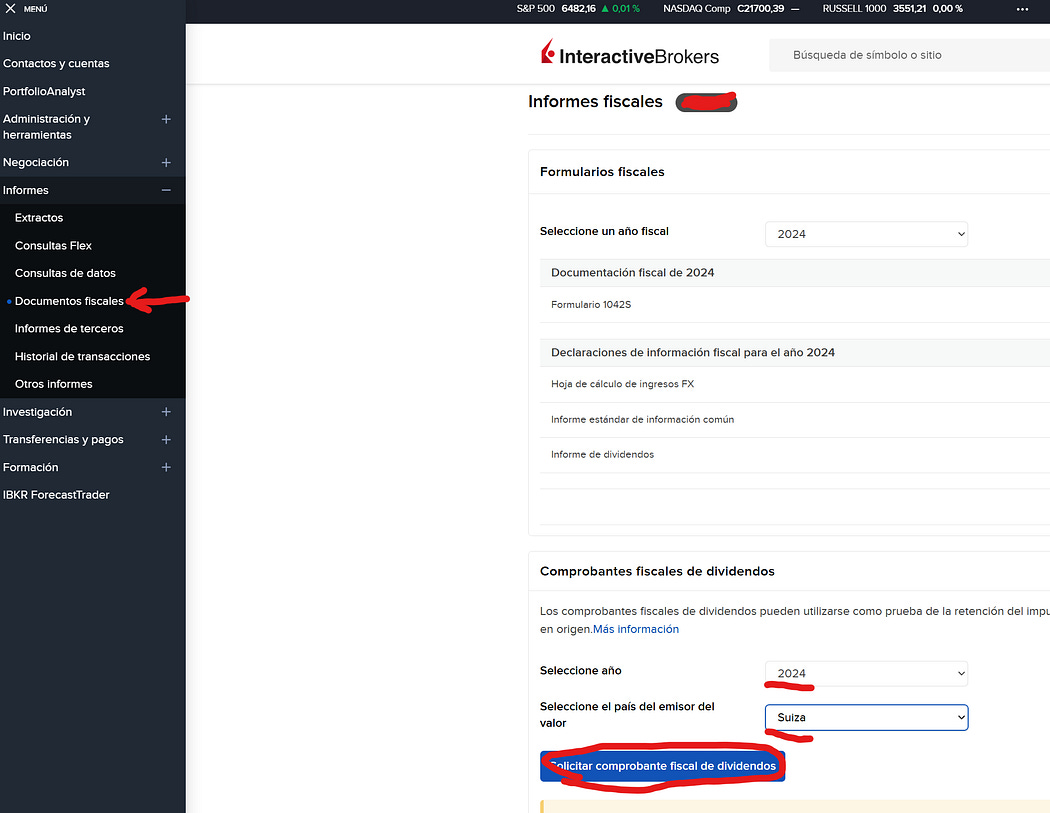Click the Interactive Brokers logo
This screenshot has width=1050, height=813.
[629, 54]
